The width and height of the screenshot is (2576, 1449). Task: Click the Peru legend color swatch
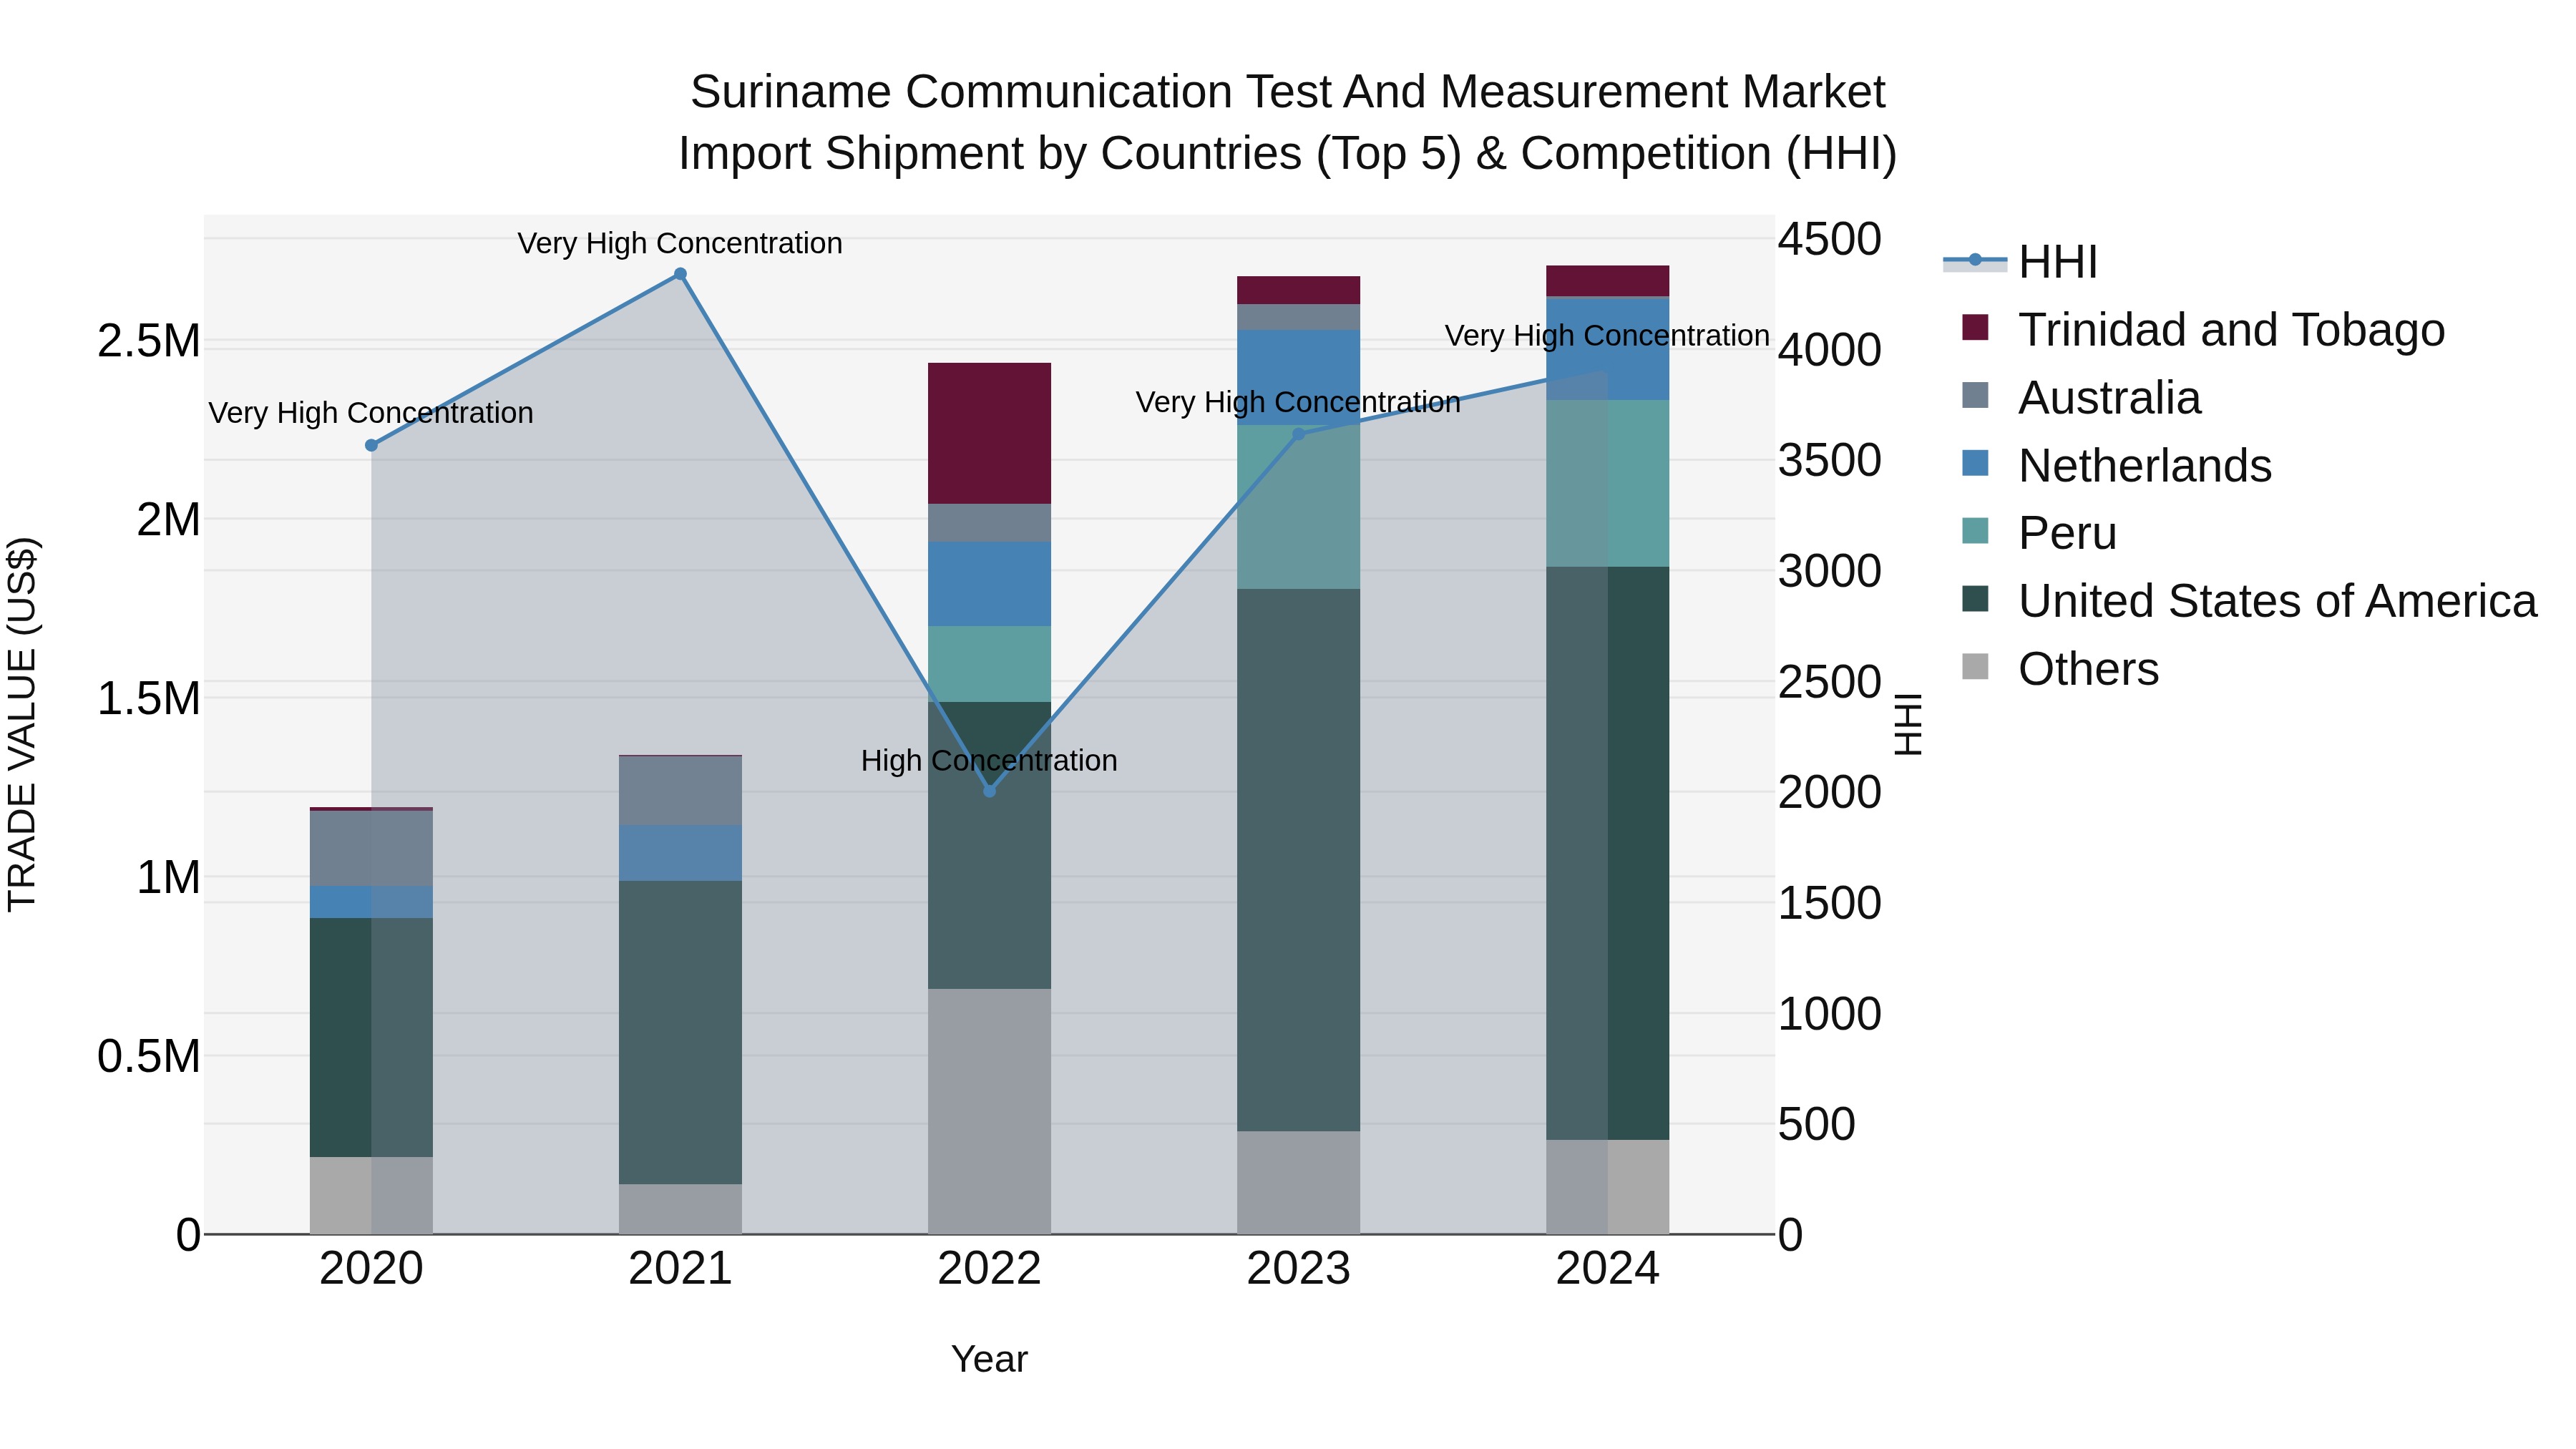(1975, 530)
